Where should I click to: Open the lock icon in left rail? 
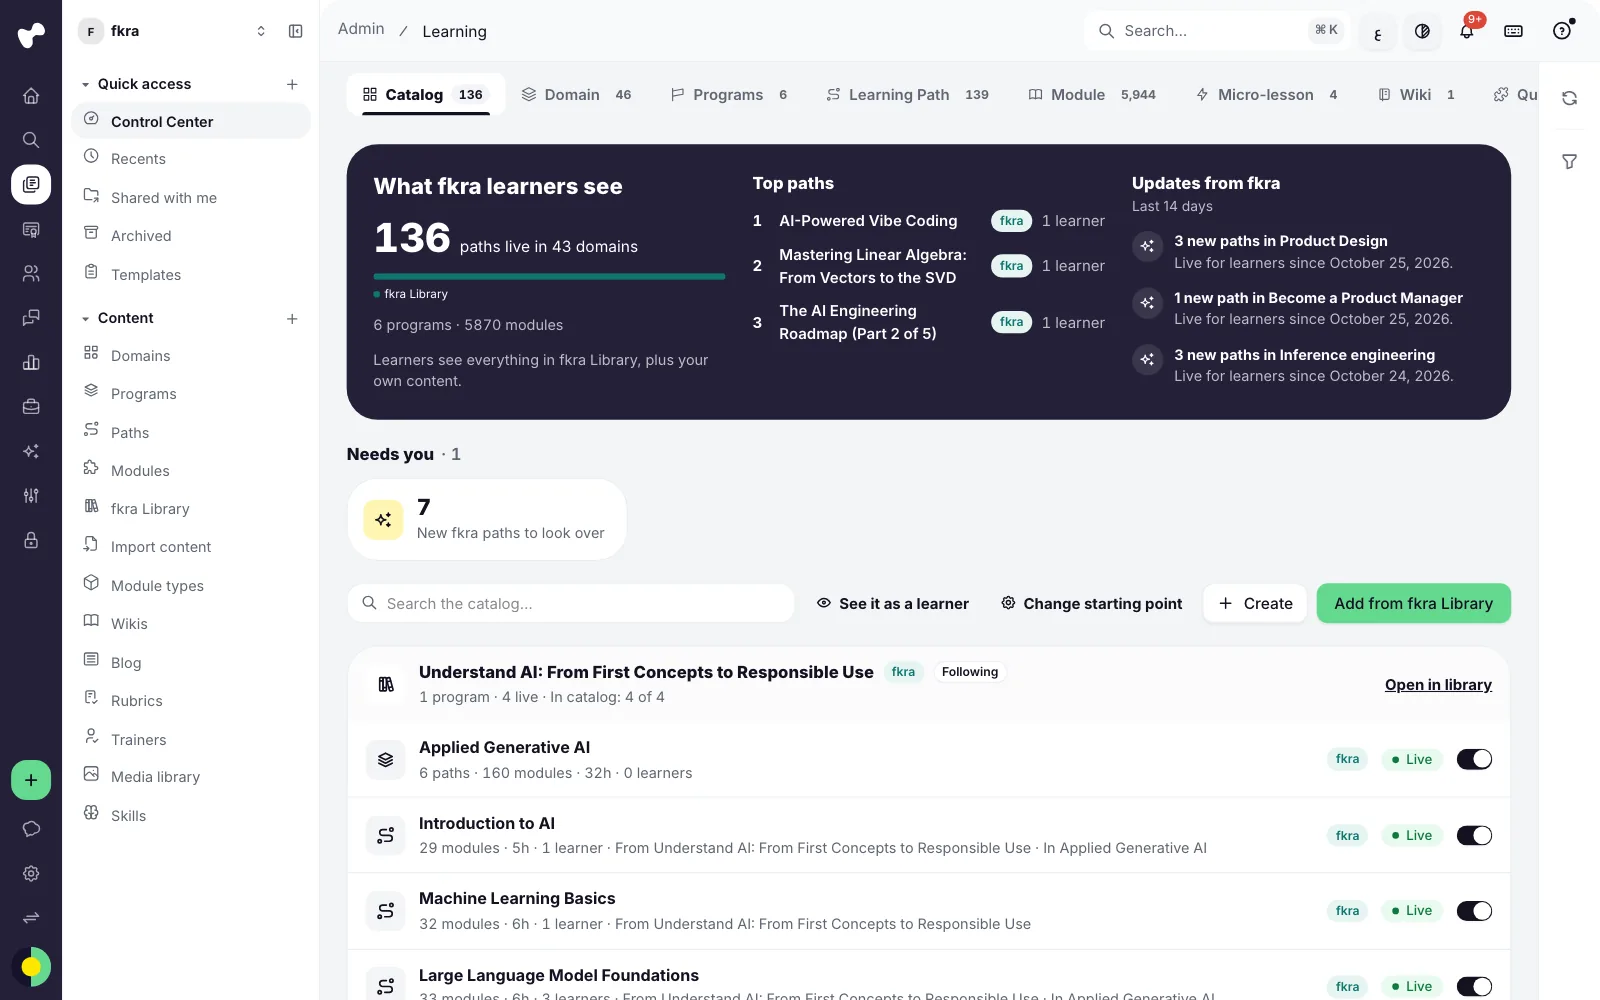coord(31,540)
